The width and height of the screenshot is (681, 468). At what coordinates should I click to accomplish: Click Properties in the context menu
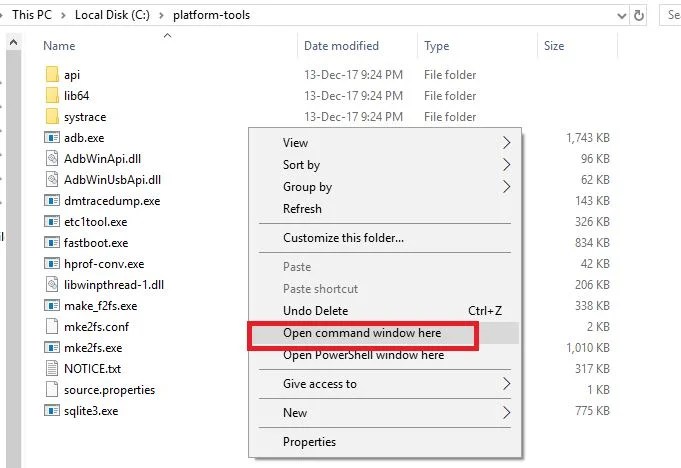[x=309, y=442]
